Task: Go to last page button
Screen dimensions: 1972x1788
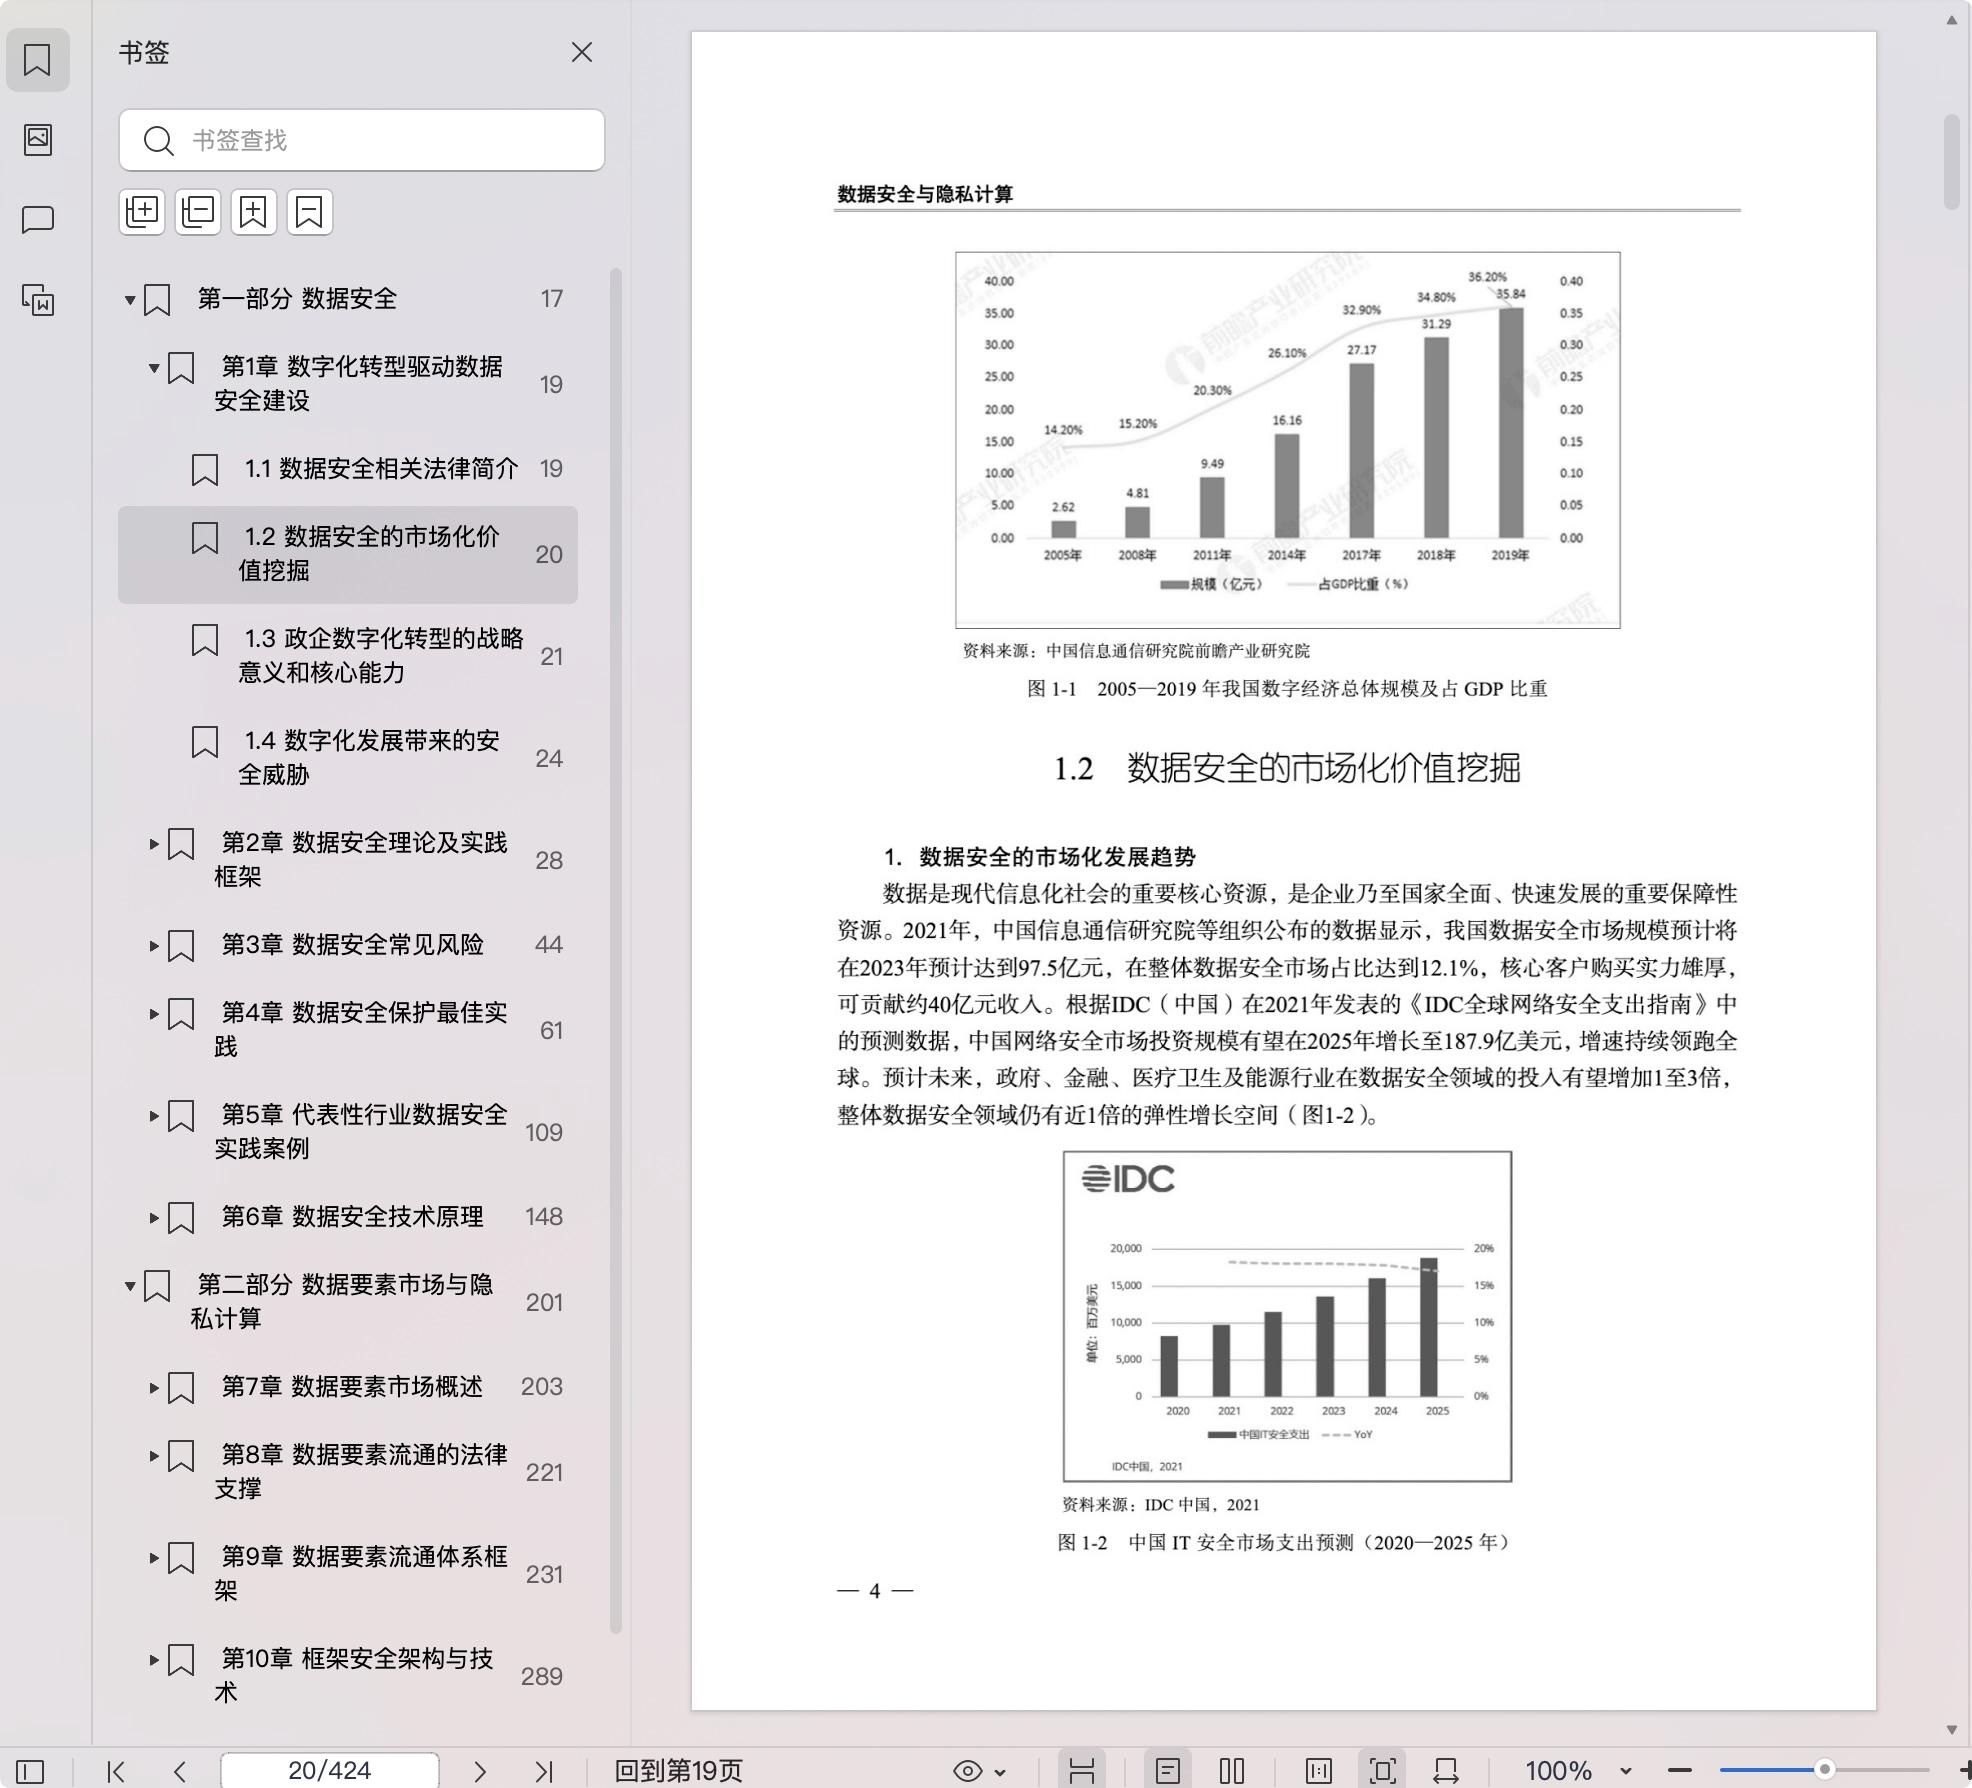Action: click(544, 1771)
